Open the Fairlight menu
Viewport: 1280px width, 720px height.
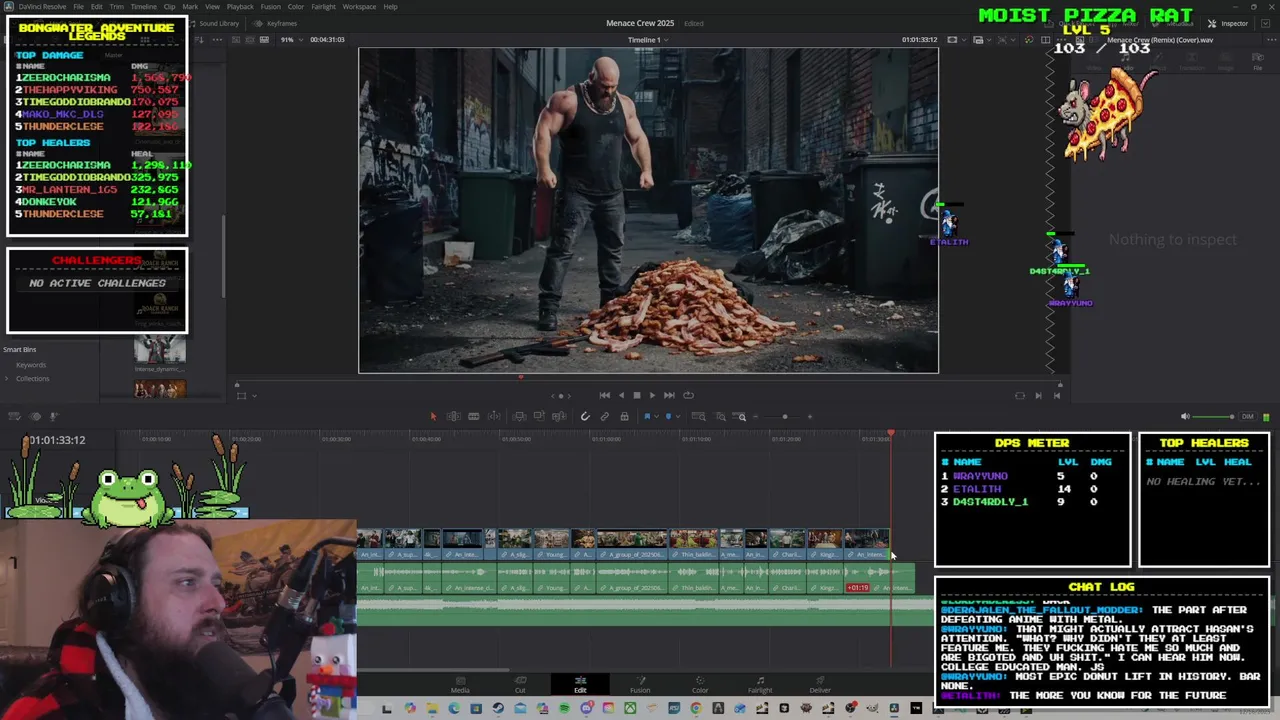coord(323,7)
